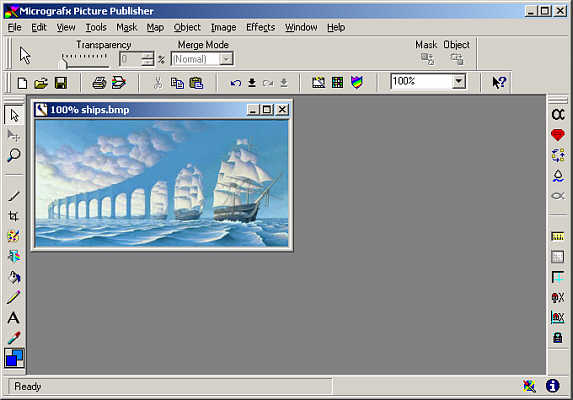The width and height of the screenshot is (573, 400).
Task: Expand the 100% zoom dropdown
Action: coord(459,81)
